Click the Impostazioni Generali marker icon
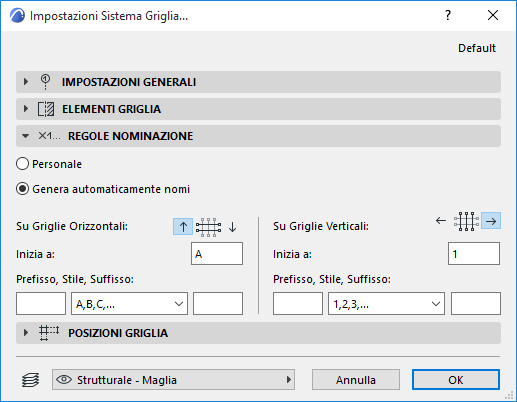The image size is (517, 402). [x=45, y=82]
